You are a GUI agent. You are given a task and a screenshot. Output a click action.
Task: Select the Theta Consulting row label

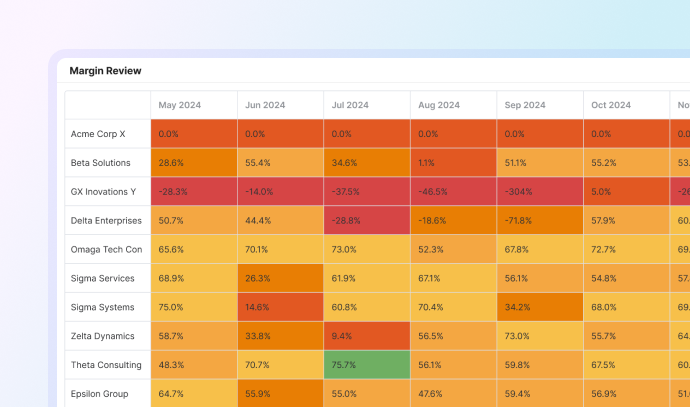point(106,366)
